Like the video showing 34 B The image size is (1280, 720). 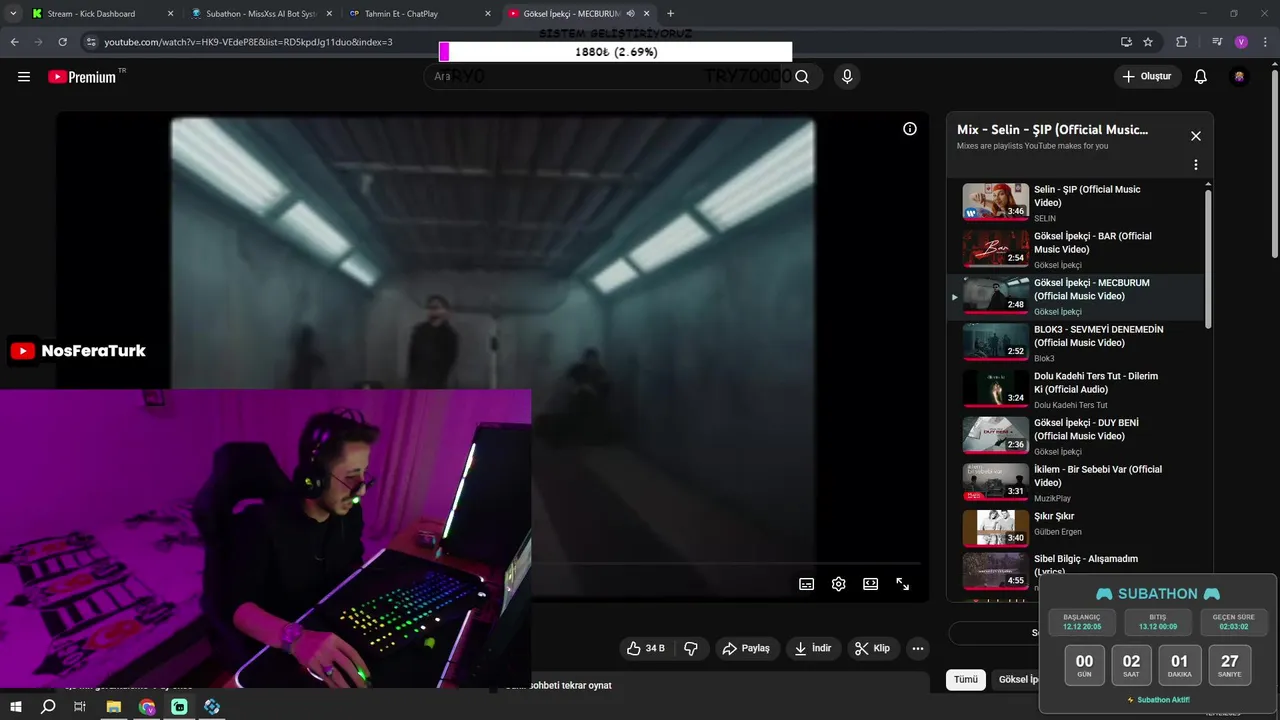tap(645, 648)
